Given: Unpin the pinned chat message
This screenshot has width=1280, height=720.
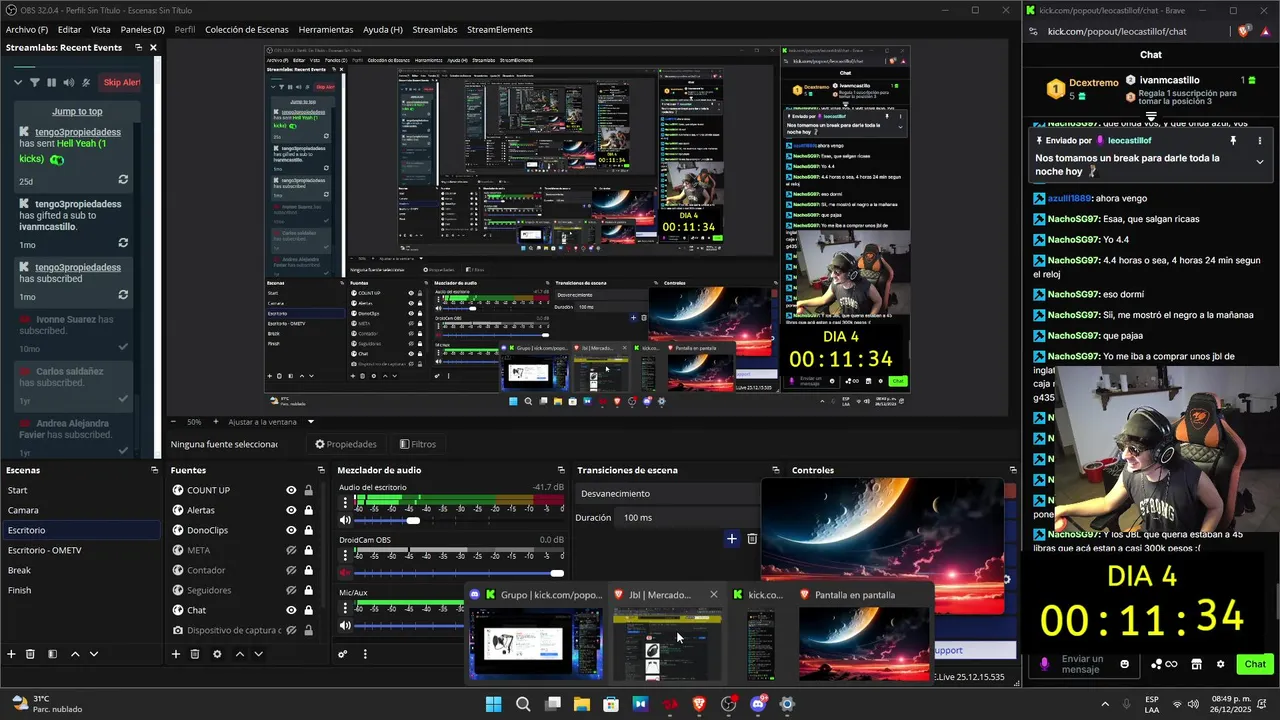Looking at the screenshot, I should (x=1233, y=141).
